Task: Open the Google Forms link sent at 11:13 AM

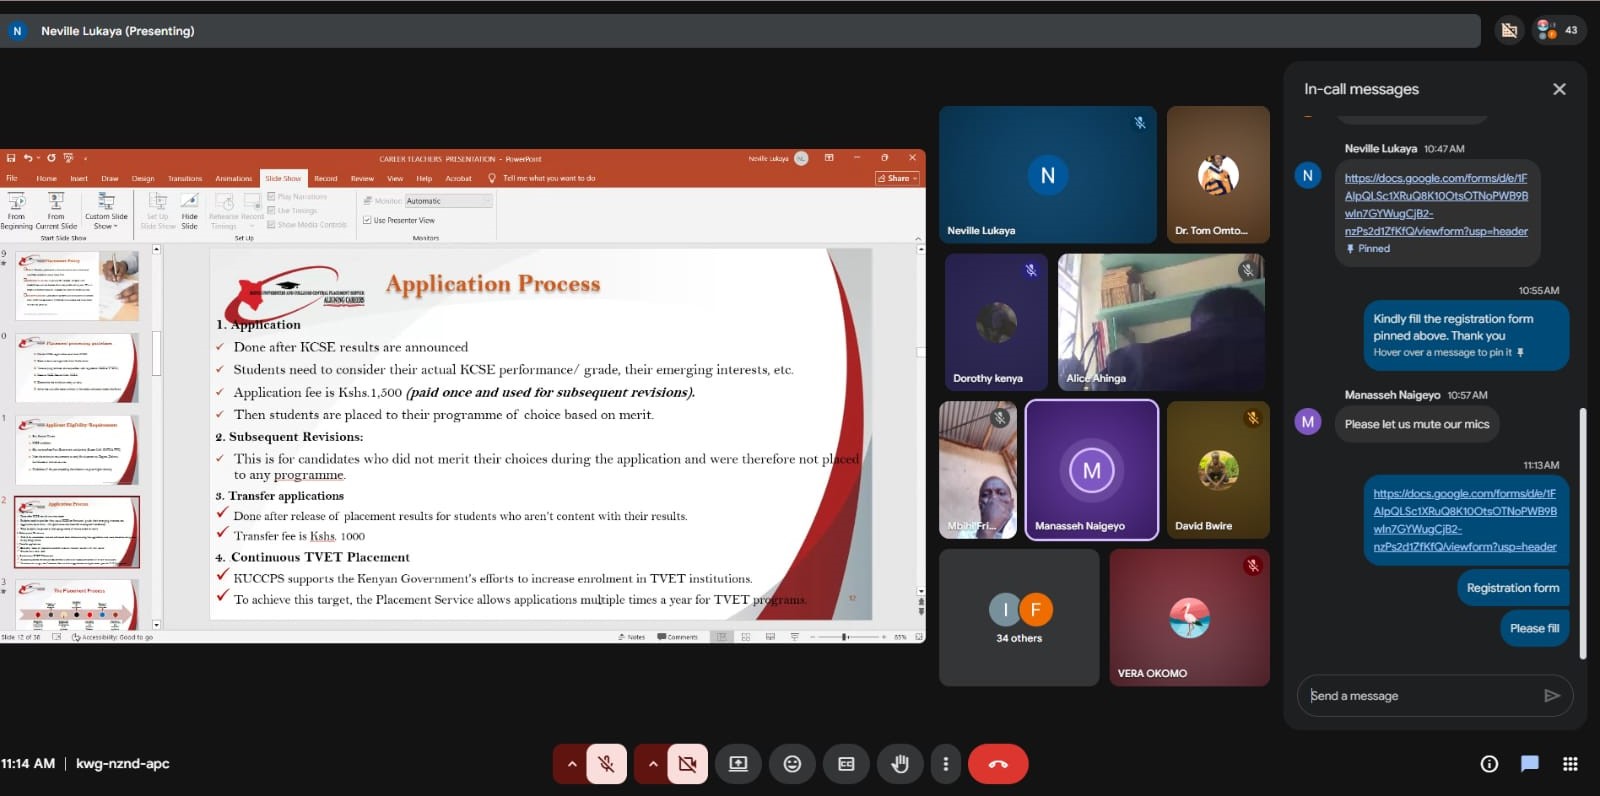Action: pos(1464,520)
